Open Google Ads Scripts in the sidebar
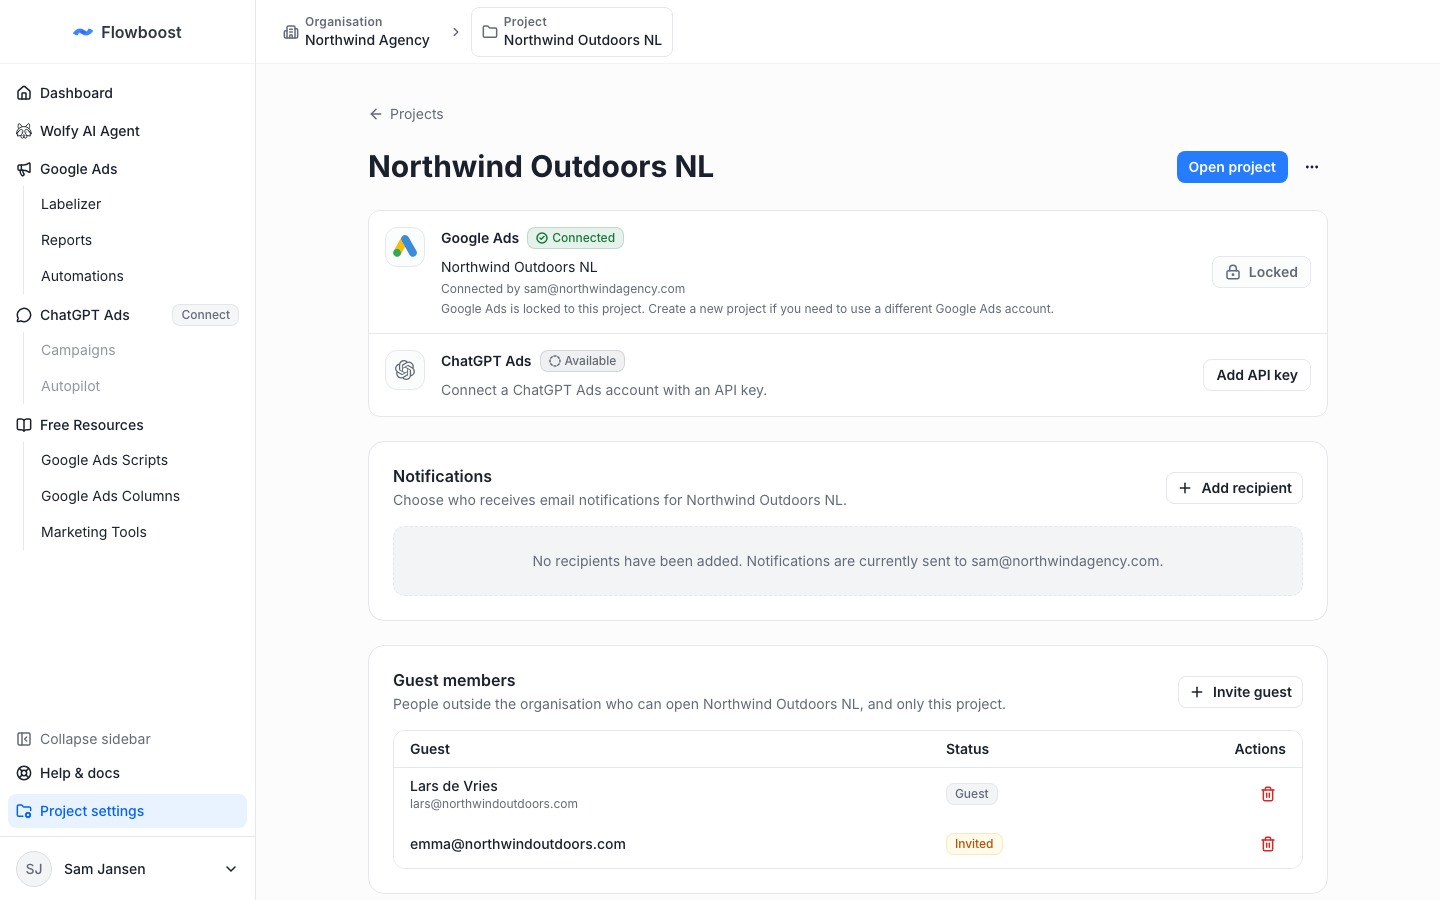The height and width of the screenshot is (900, 1440). (104, 460)
